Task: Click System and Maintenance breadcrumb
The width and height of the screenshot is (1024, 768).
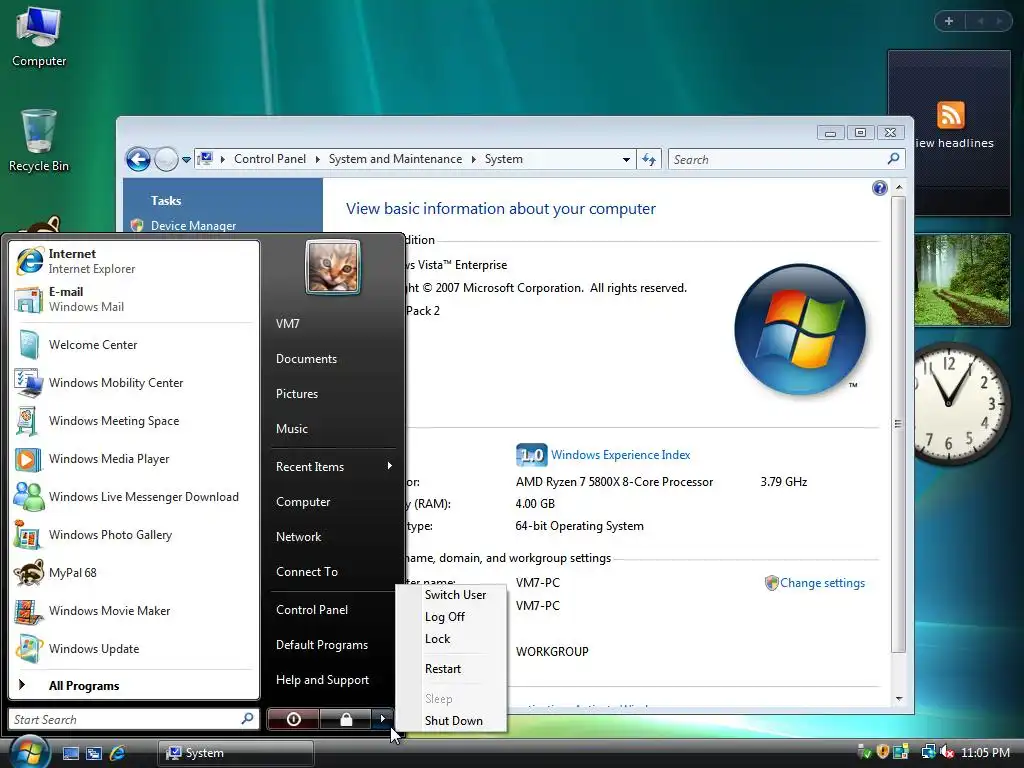Action: pyautogui.click(x=395, y=159)
